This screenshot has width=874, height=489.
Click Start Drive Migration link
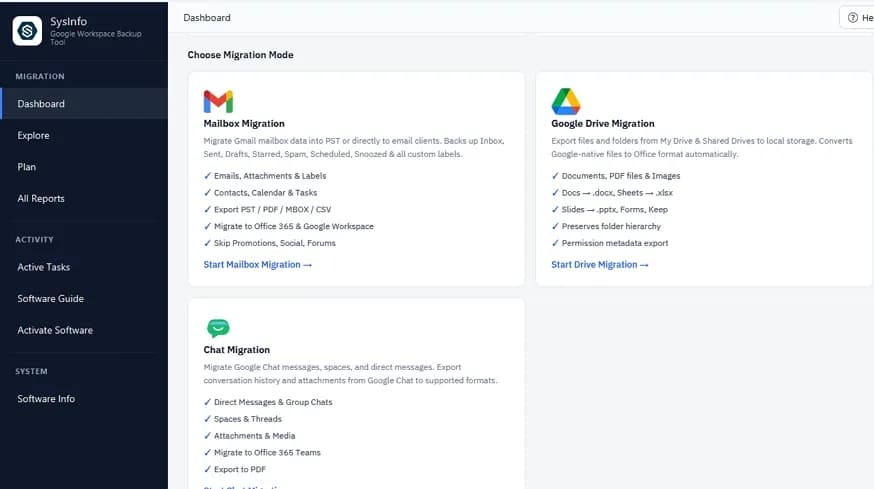(x=600, y=264)
